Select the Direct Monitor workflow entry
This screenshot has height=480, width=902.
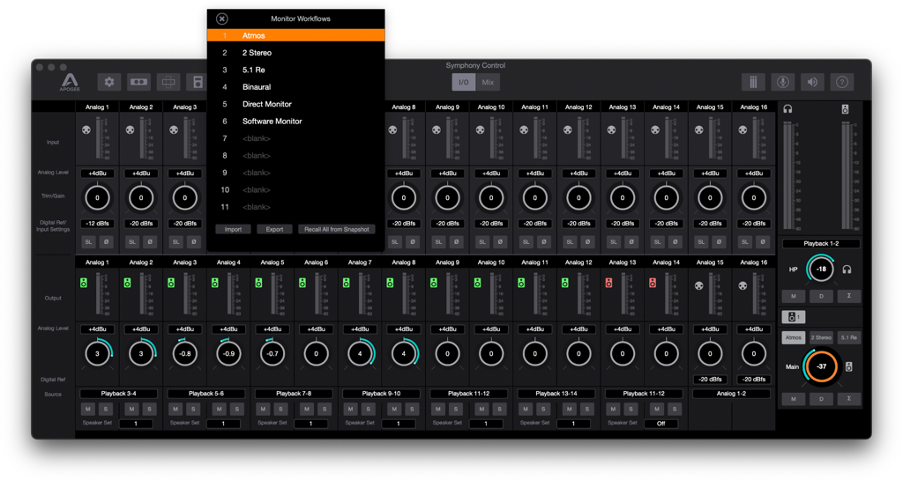click(x=296, y=104)
